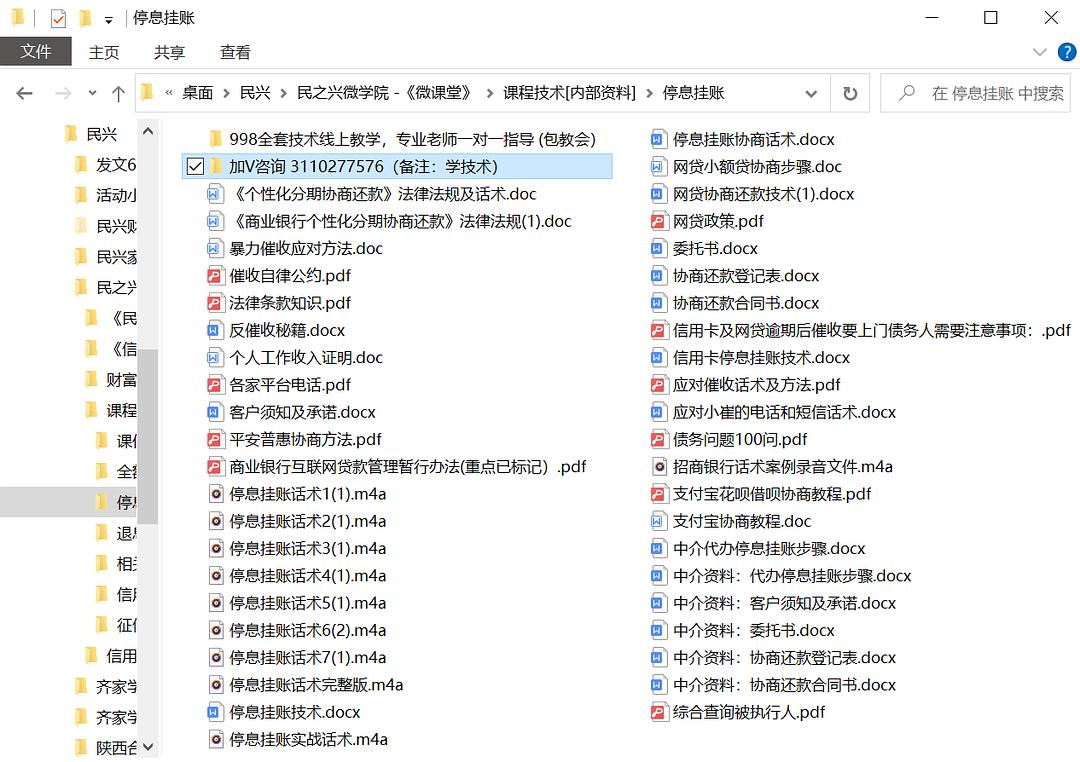Open the 文件 menu
Screen dimensions: 1080x762
[36, 50]
